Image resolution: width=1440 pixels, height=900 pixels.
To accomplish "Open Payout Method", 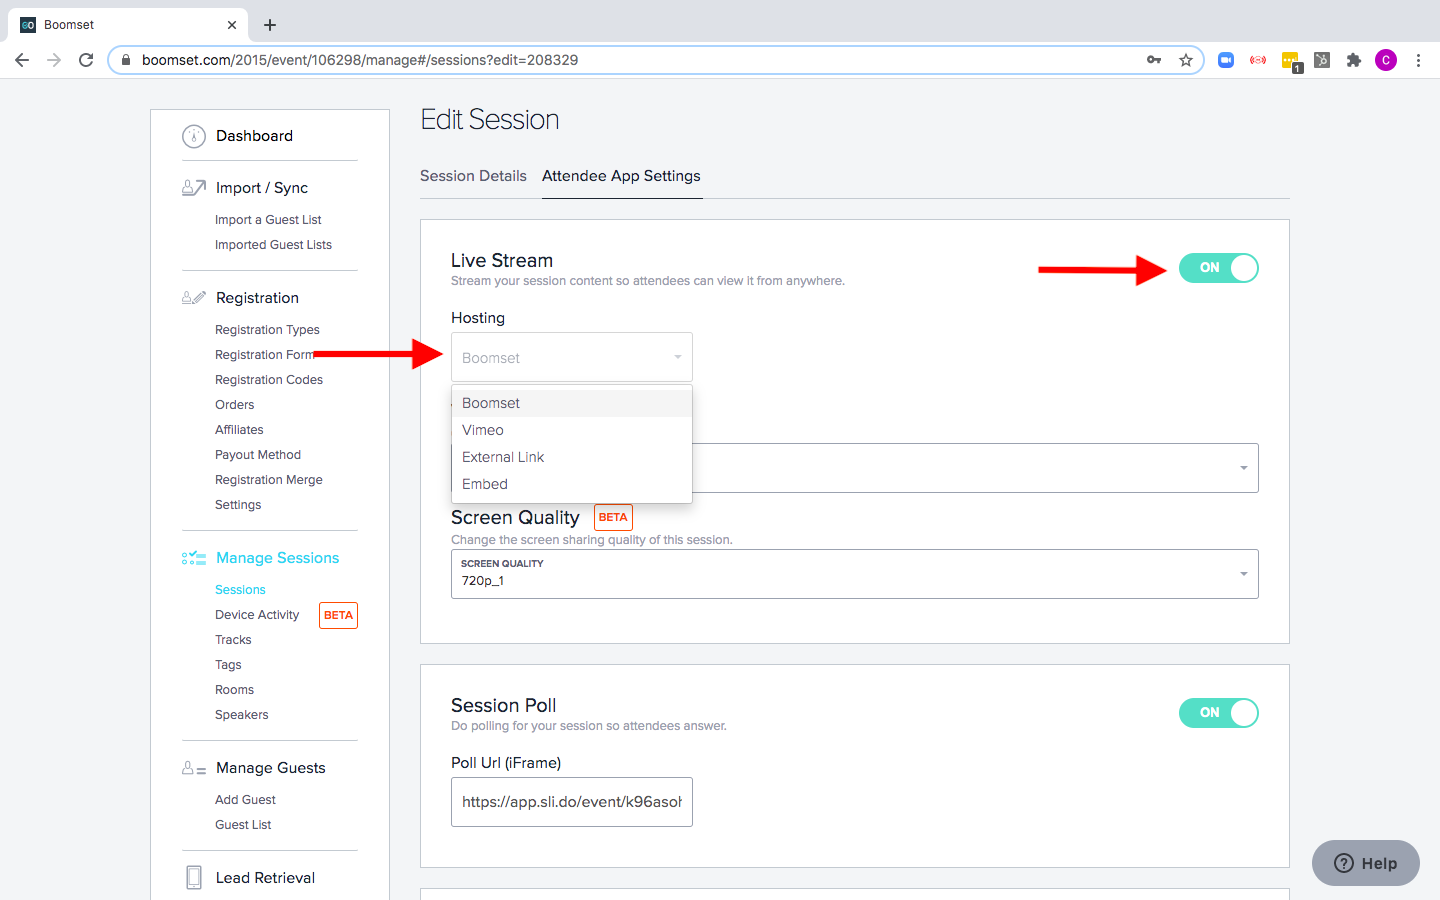I will (x=258, y=455).
